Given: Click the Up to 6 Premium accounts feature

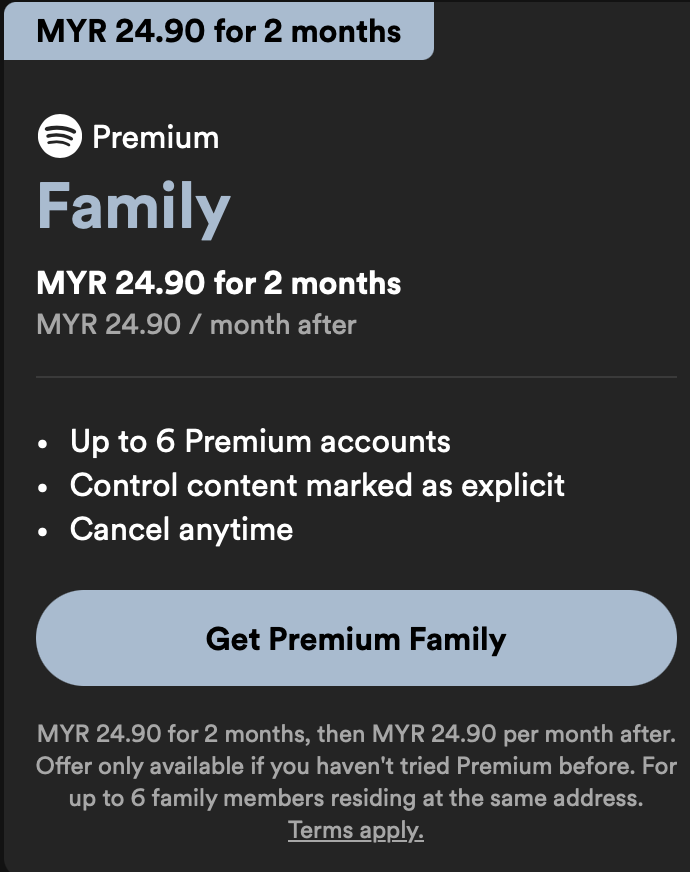Looking at the screenshot, I should pyautogui.click(x=260, y=441).
